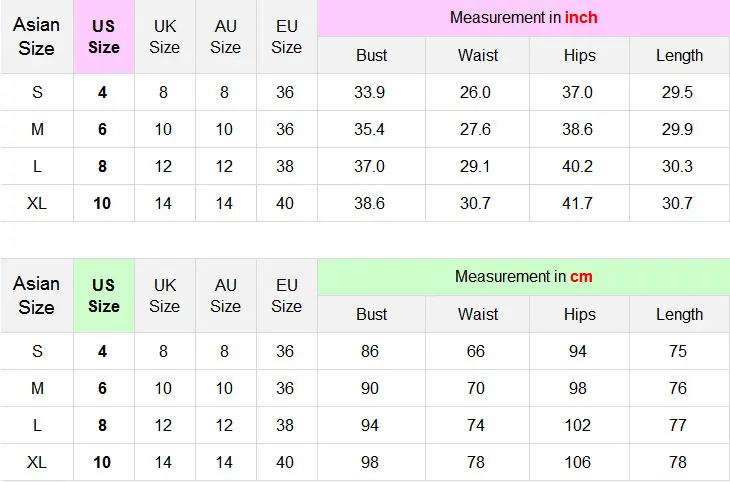Click the pink US Size header cell

(104, 37)
